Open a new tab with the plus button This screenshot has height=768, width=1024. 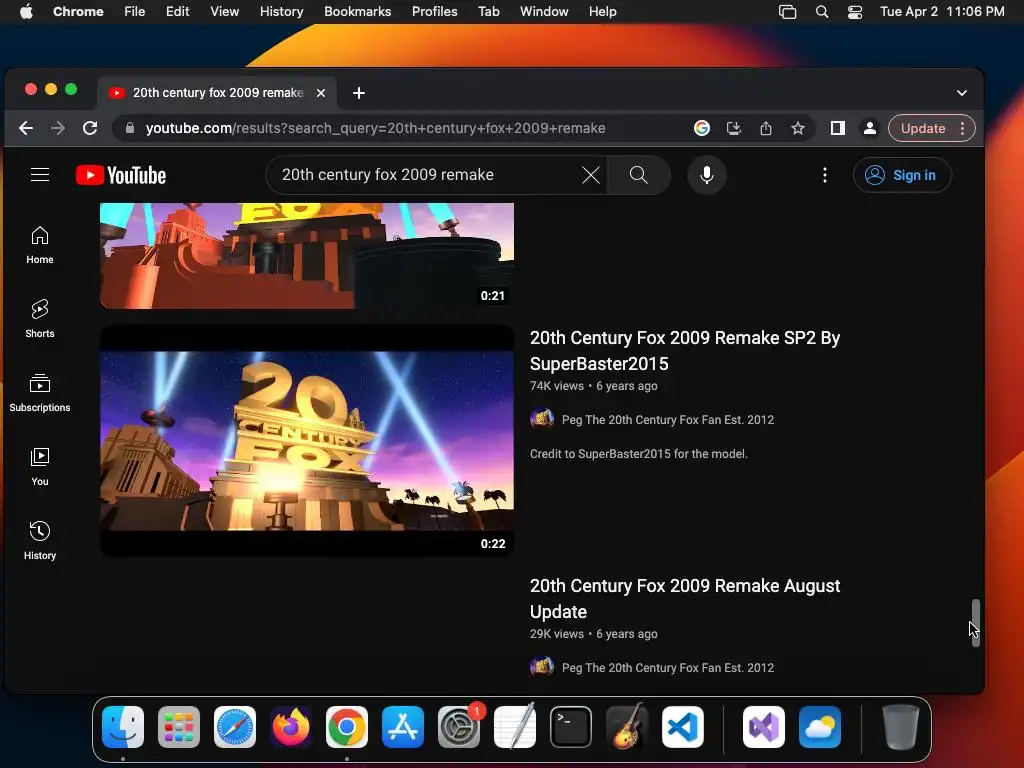pyautogui.click(x=359, y=93)
